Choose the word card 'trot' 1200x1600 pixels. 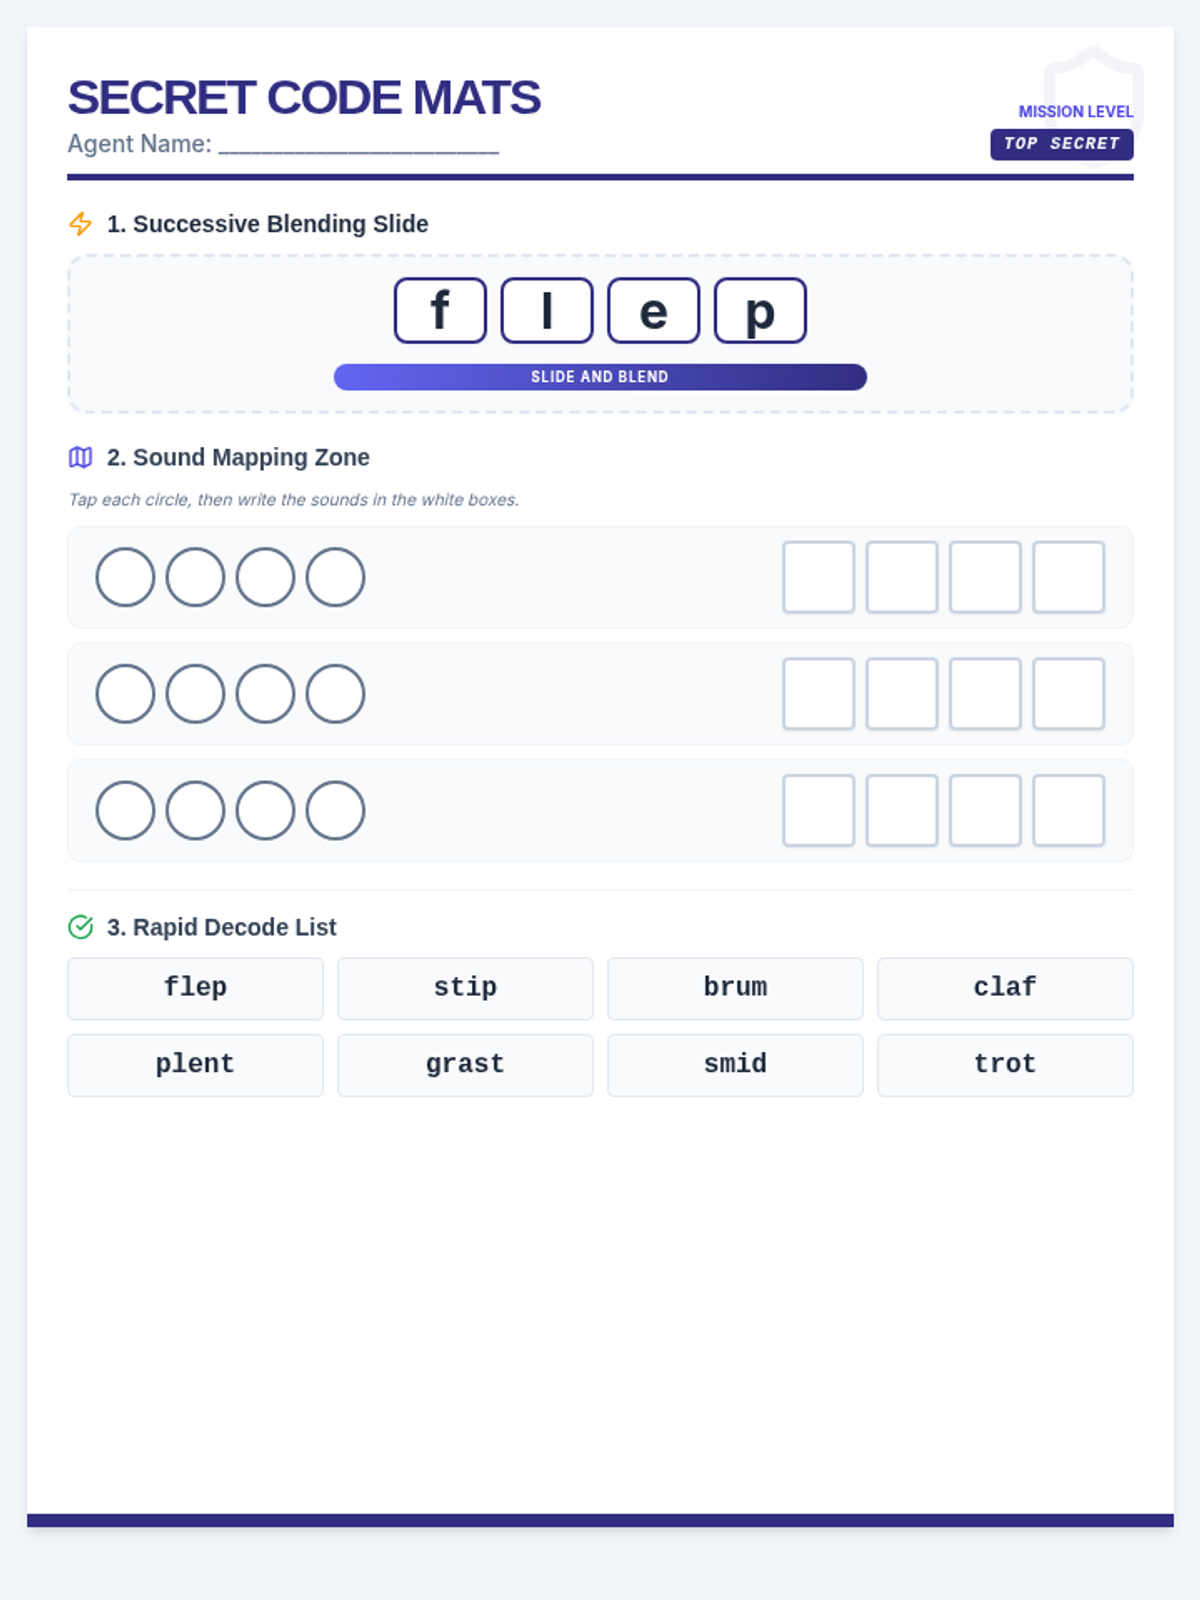1005,1066
